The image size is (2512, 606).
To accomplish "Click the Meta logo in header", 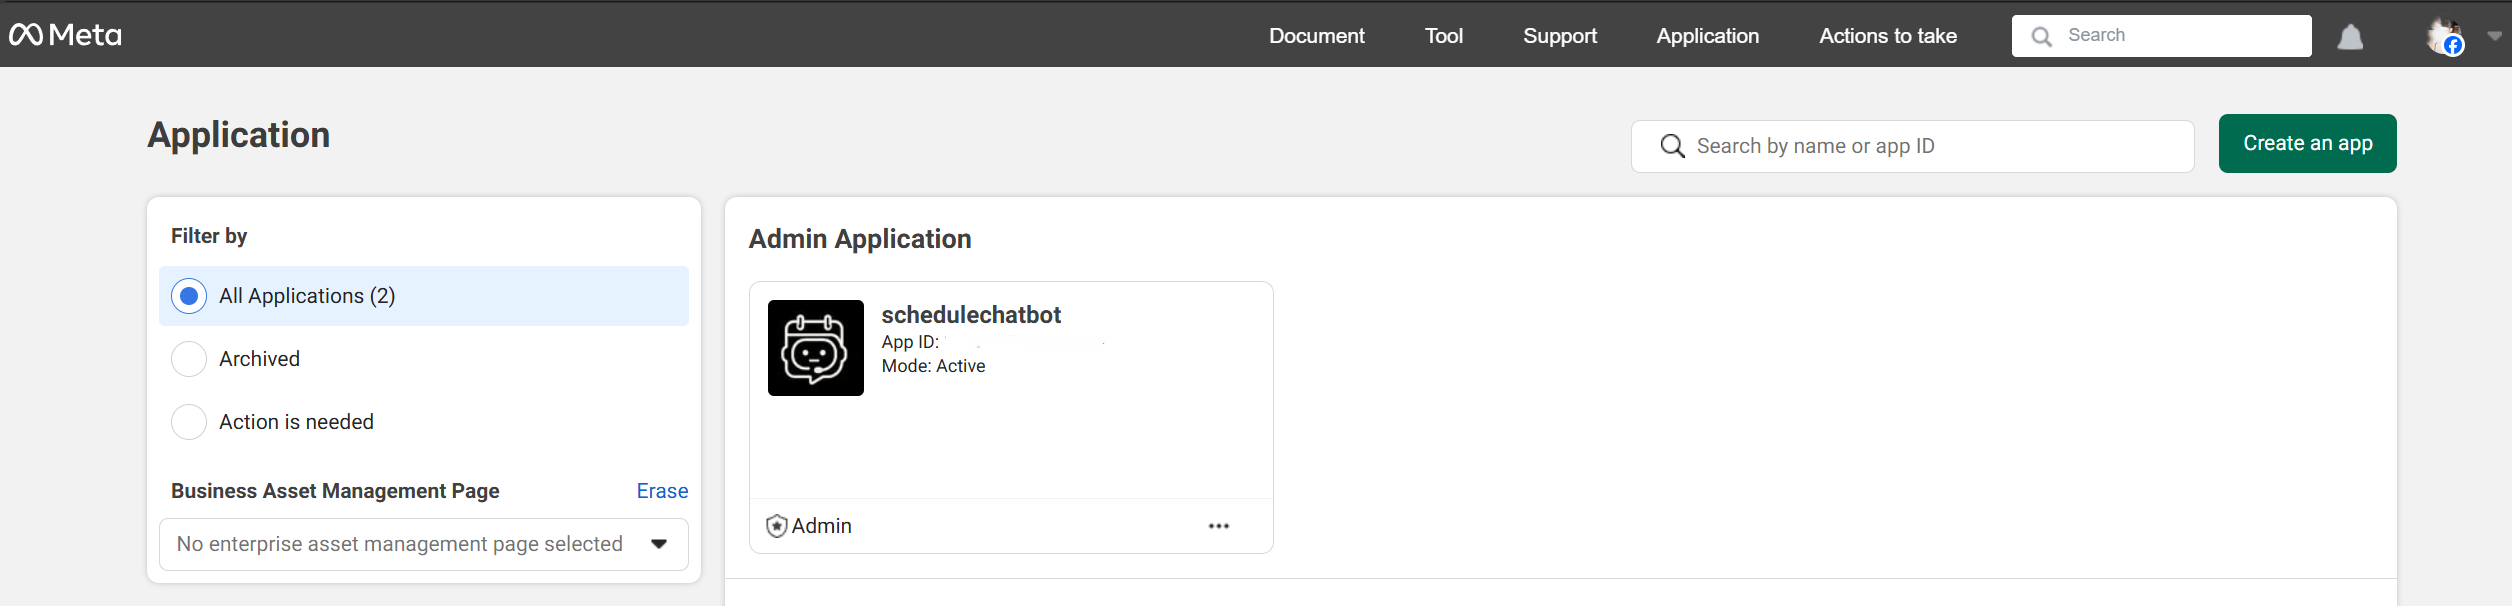I will (x=65, y=35).
